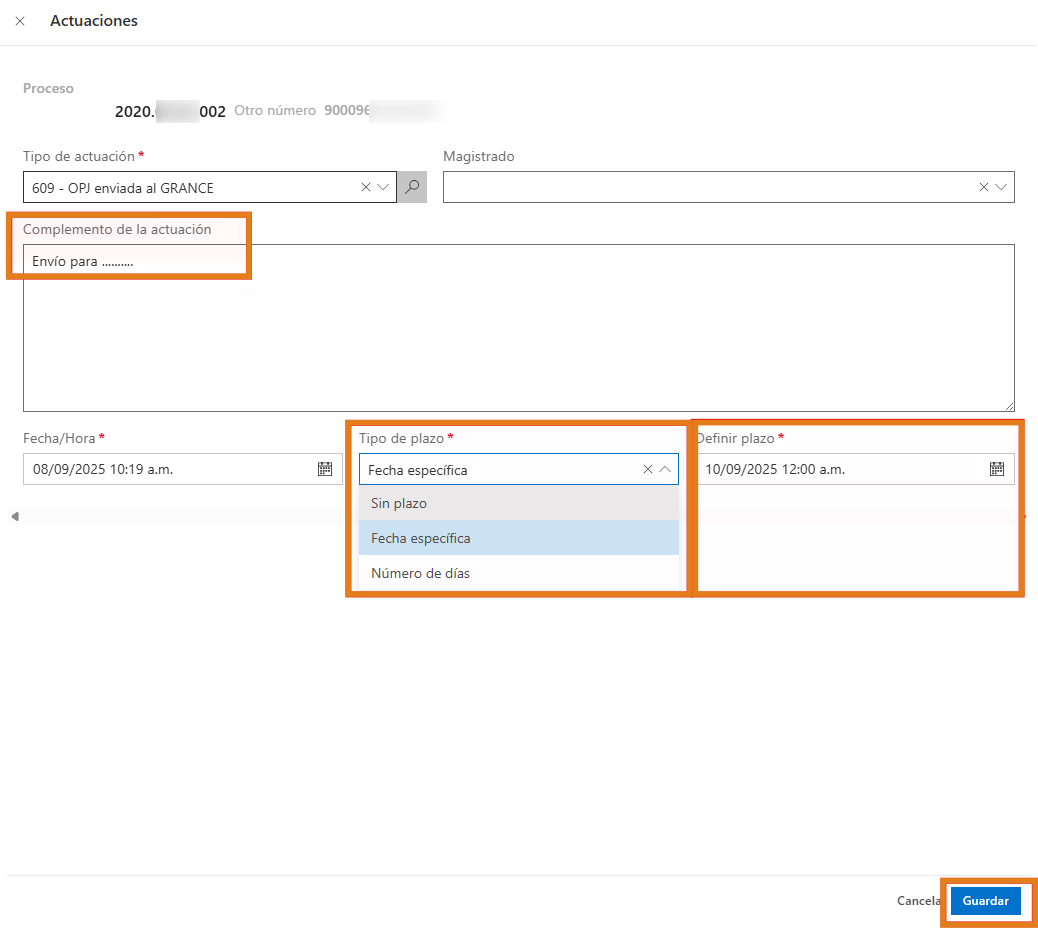Viewport: 1038px width, 928px height.
Task: Clear the Tipo de plazo selection
Action: pyautogui.click(x=647, y=469)
